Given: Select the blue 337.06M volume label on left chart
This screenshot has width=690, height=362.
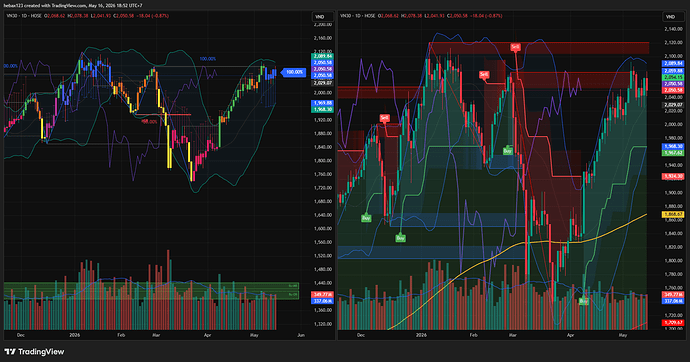Looking at the screenshot, I should pos(323,301).
